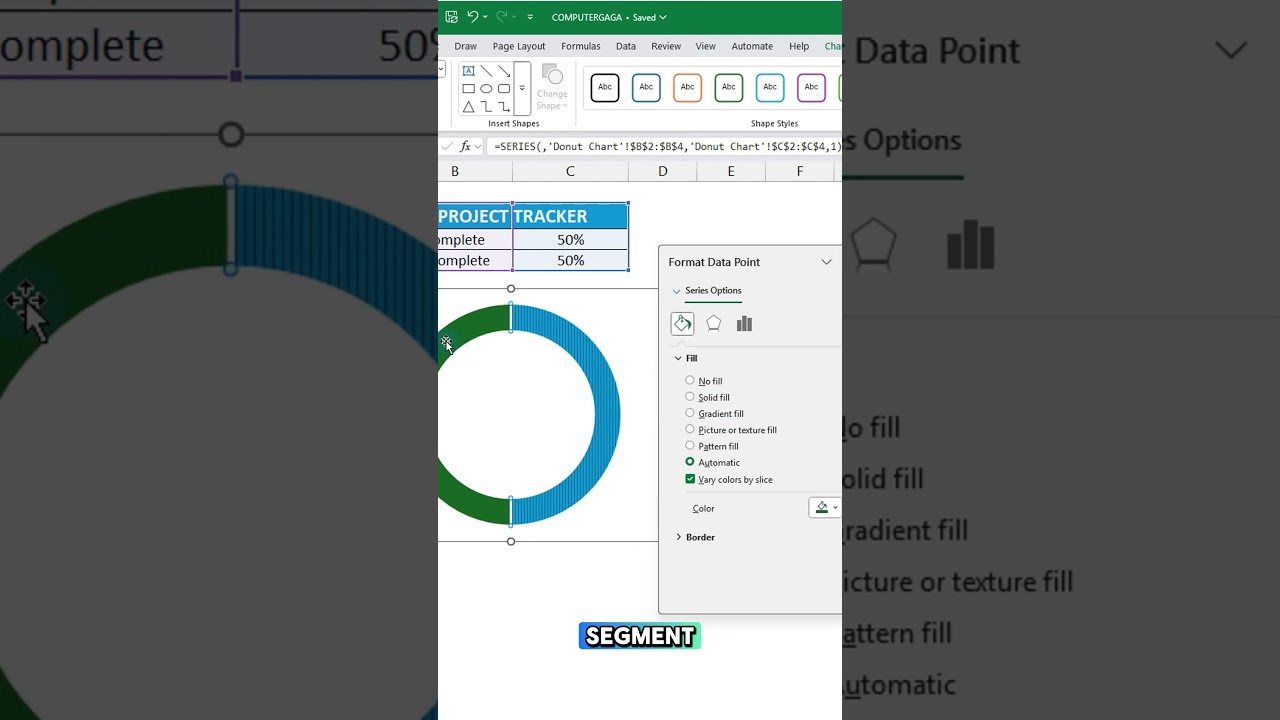Select the Rectangle shape
The height and width of the screenshot is (720, 1280).
coord(468,89)
